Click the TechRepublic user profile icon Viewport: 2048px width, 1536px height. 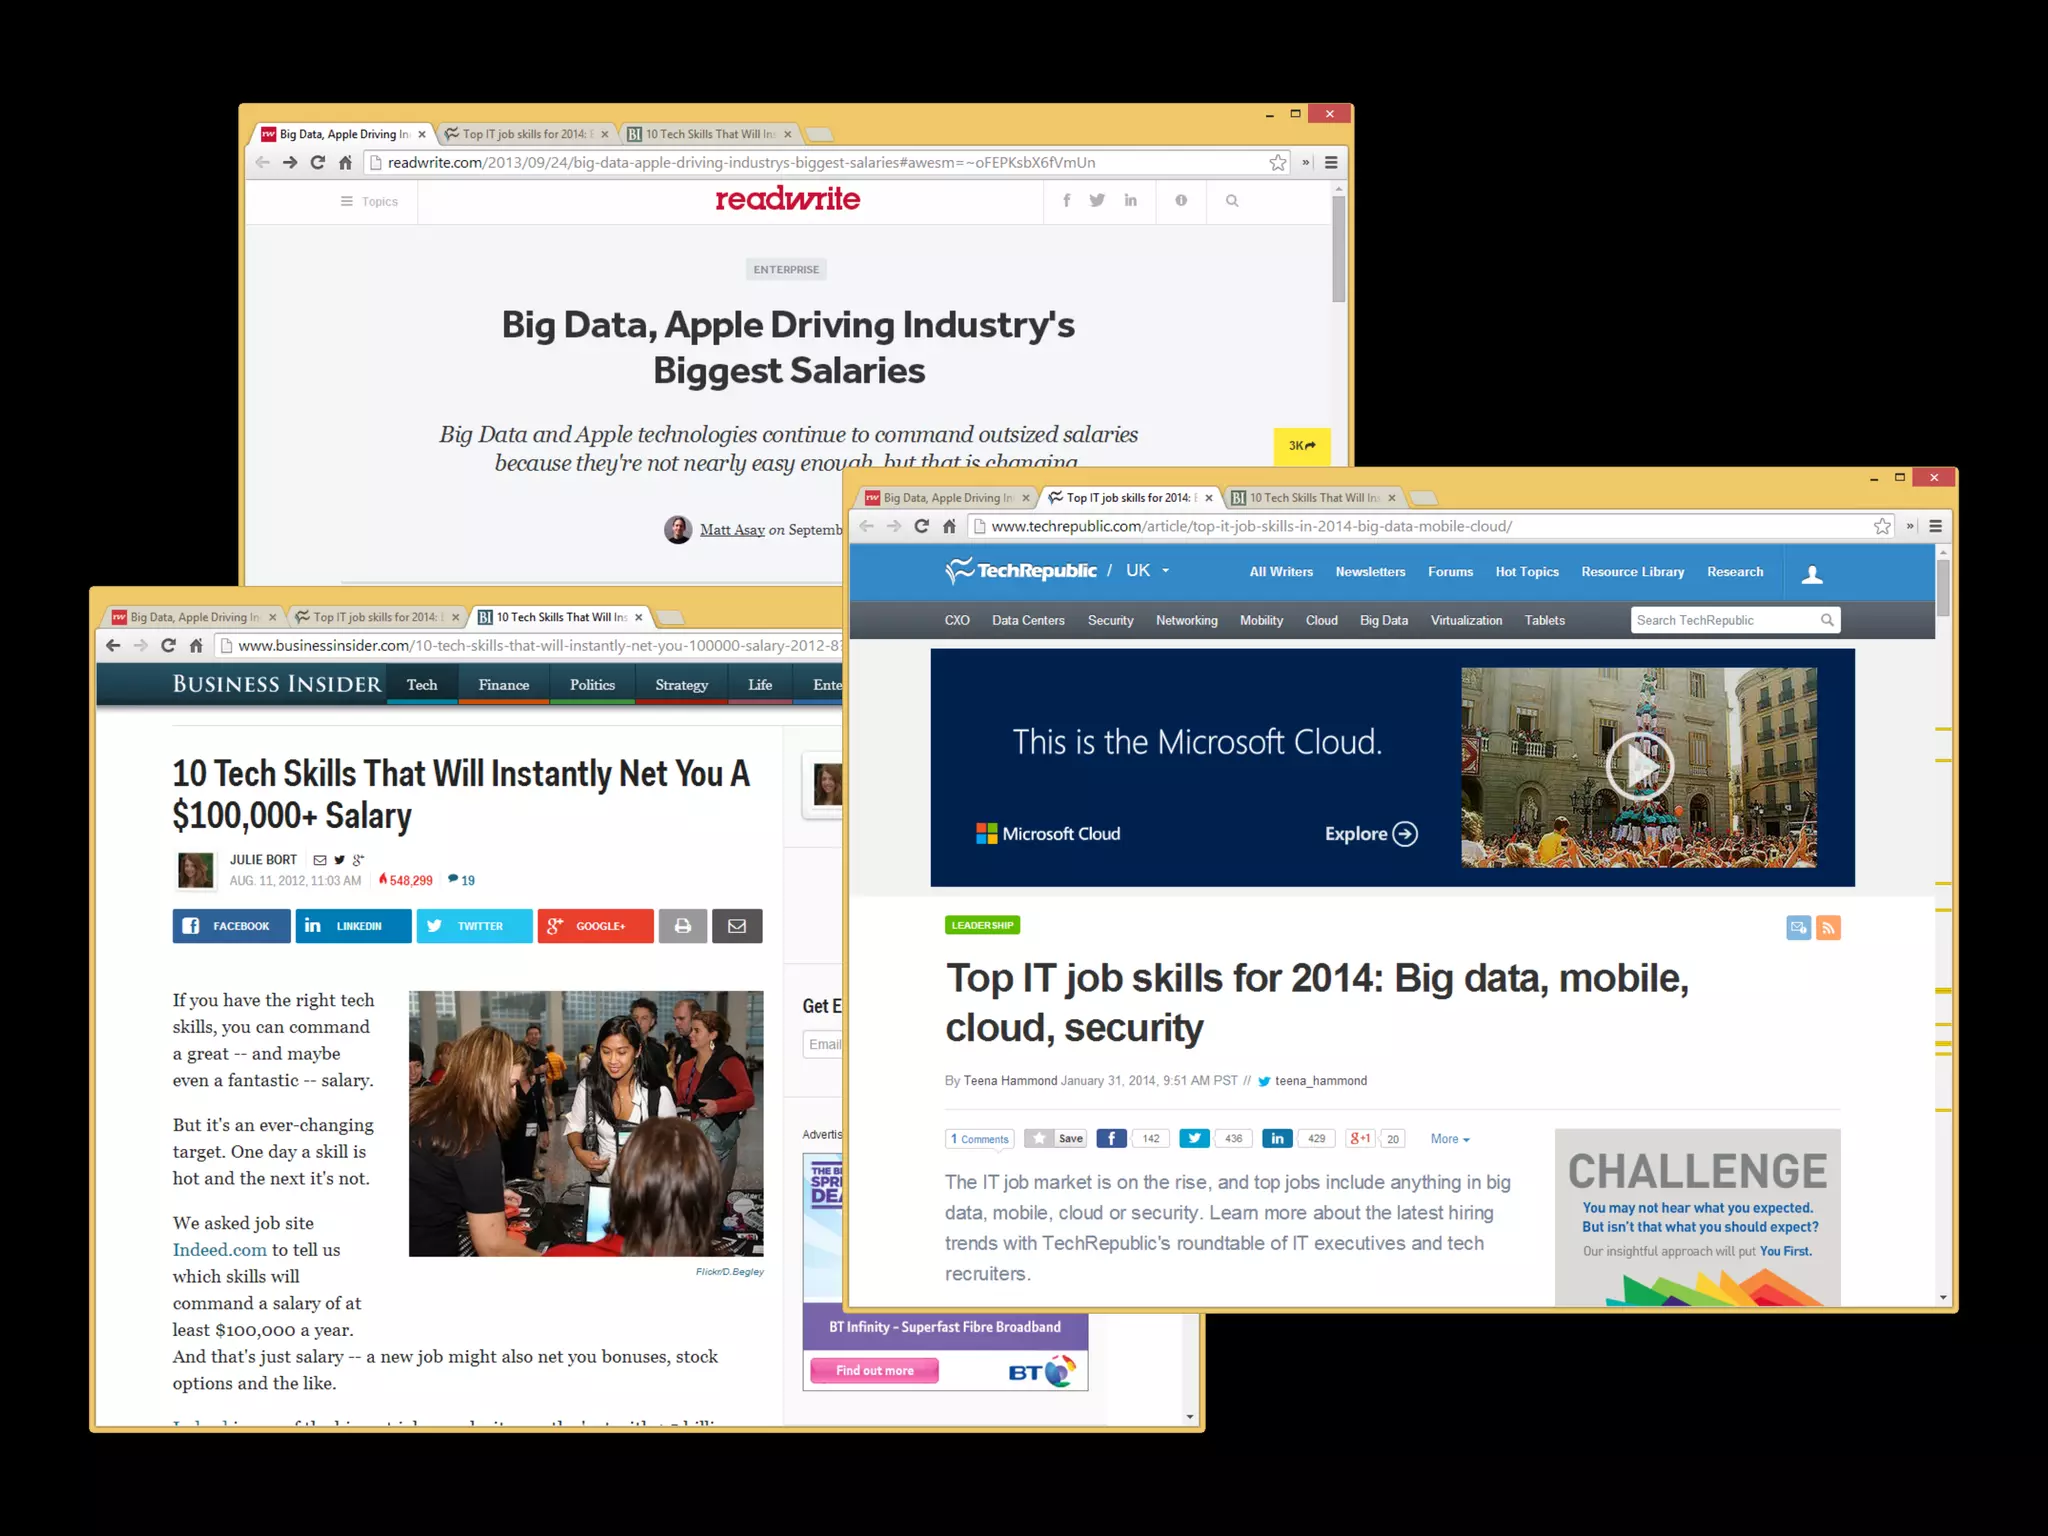[x=1812, y=574]
